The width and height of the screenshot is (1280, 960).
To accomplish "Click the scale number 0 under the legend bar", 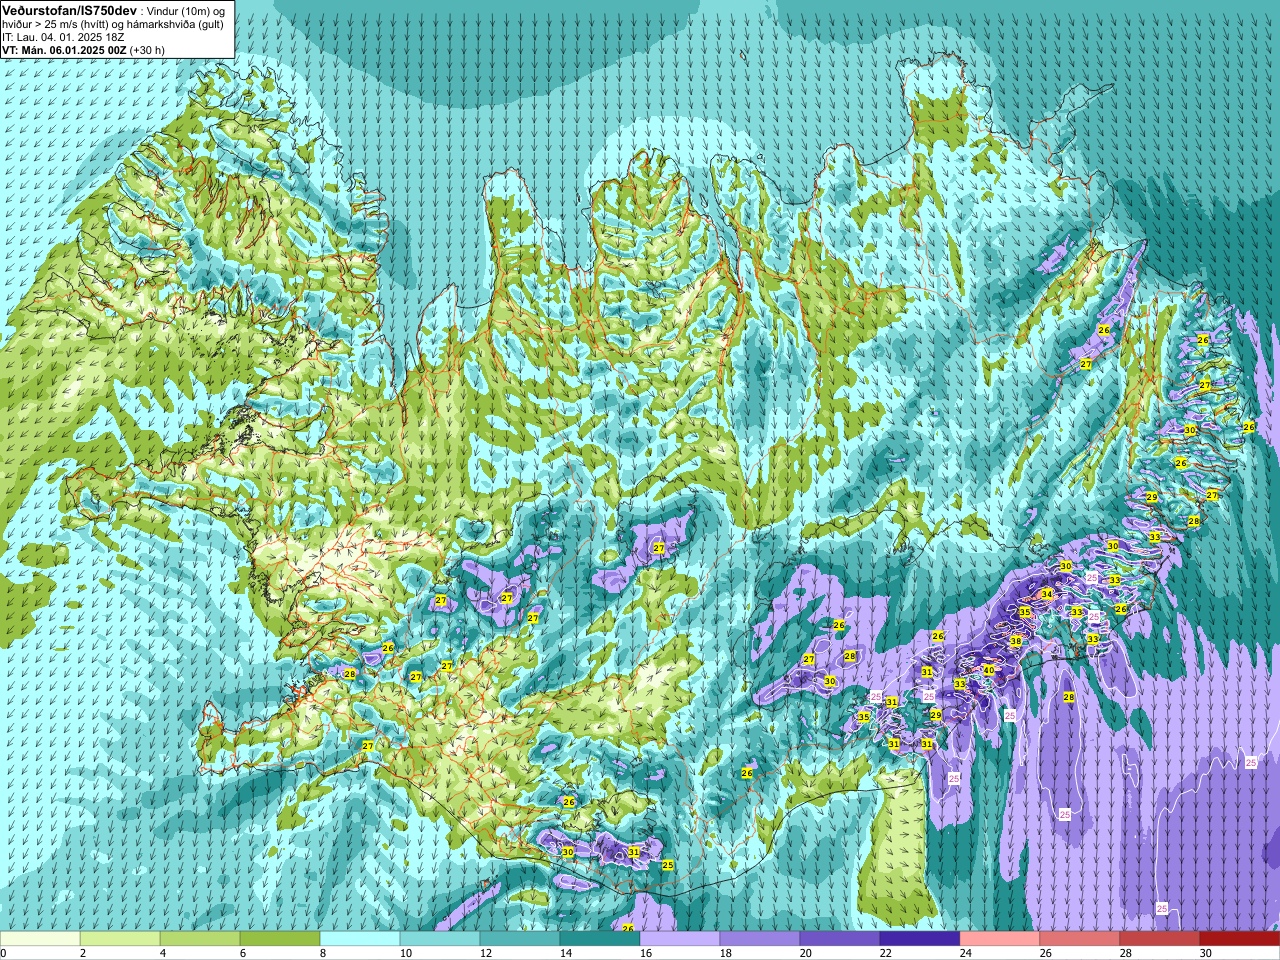I will click(x=4, y=954).
